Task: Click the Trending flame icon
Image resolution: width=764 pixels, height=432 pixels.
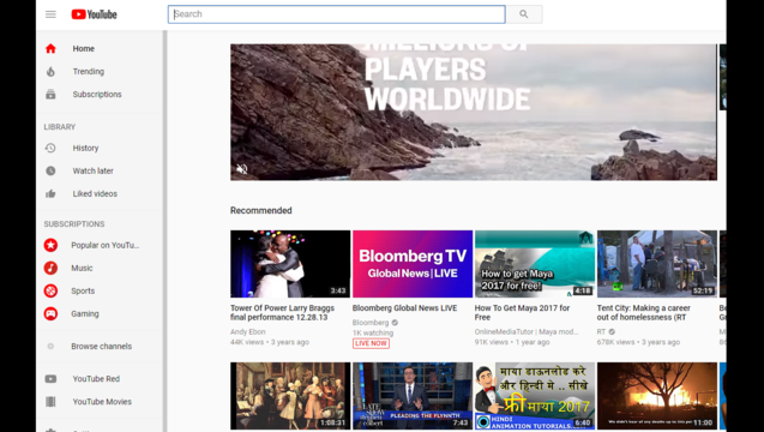Action: click(x=51, y=72)
